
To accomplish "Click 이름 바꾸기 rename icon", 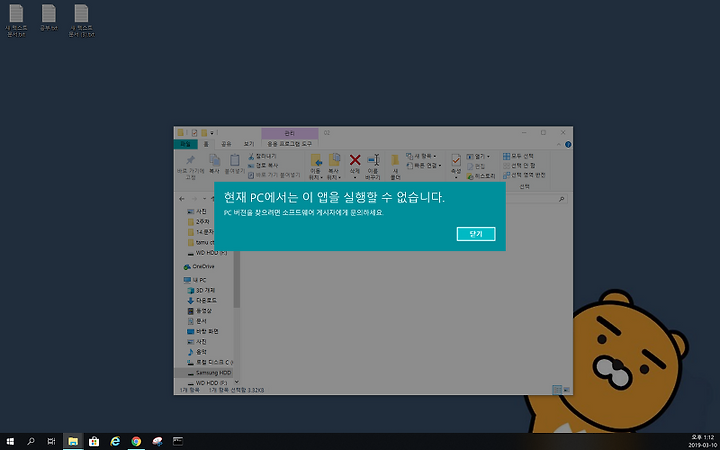I will click(x=373, y=166).
